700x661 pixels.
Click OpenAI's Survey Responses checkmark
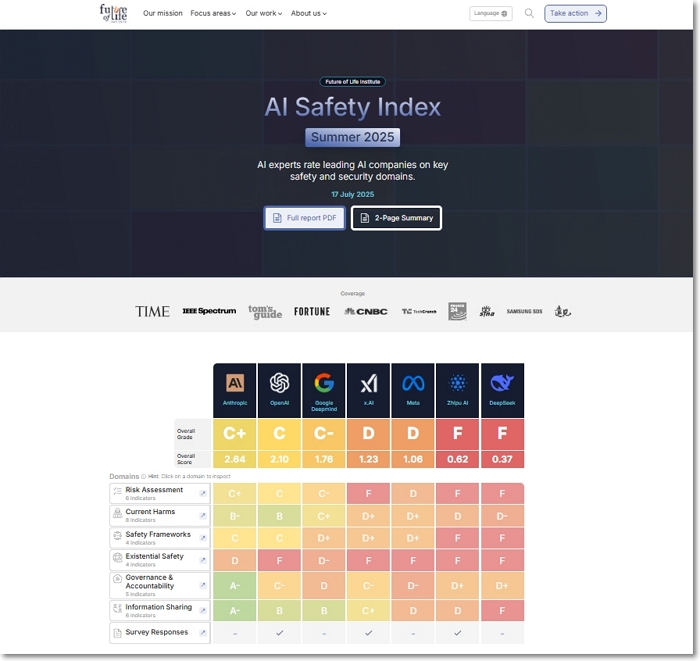(x=279, y=633)
